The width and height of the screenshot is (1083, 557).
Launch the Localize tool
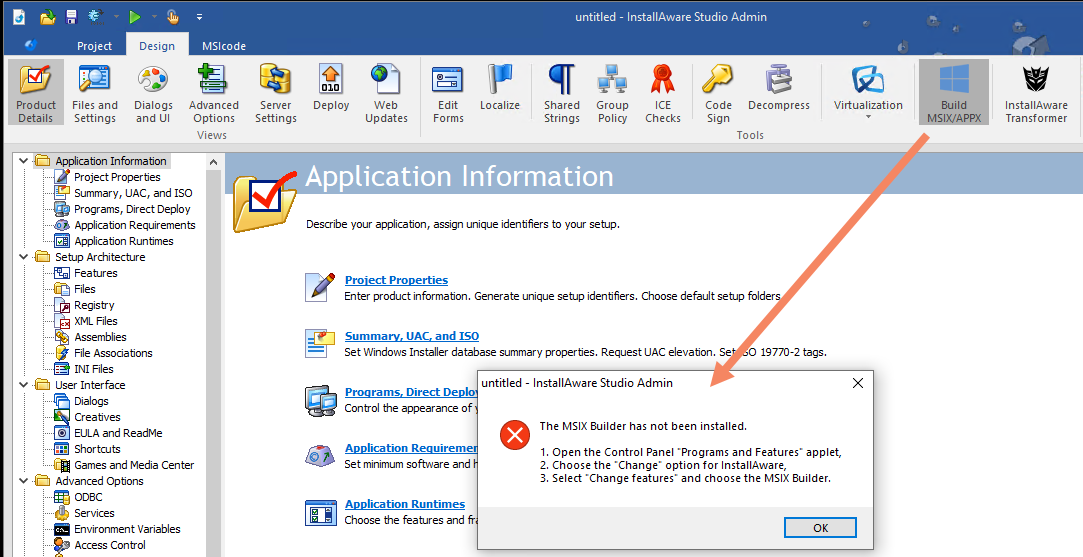click(x=499, y=87)
